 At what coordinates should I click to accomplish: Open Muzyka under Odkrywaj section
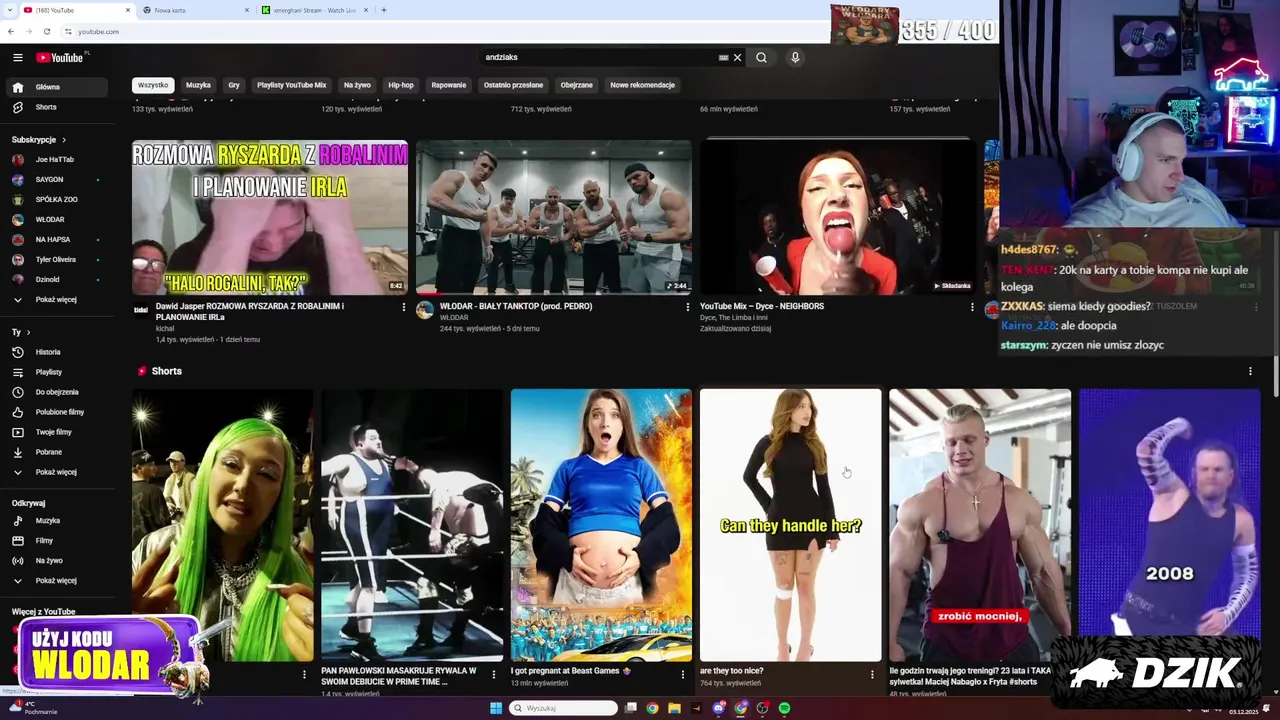click(55, 521)
